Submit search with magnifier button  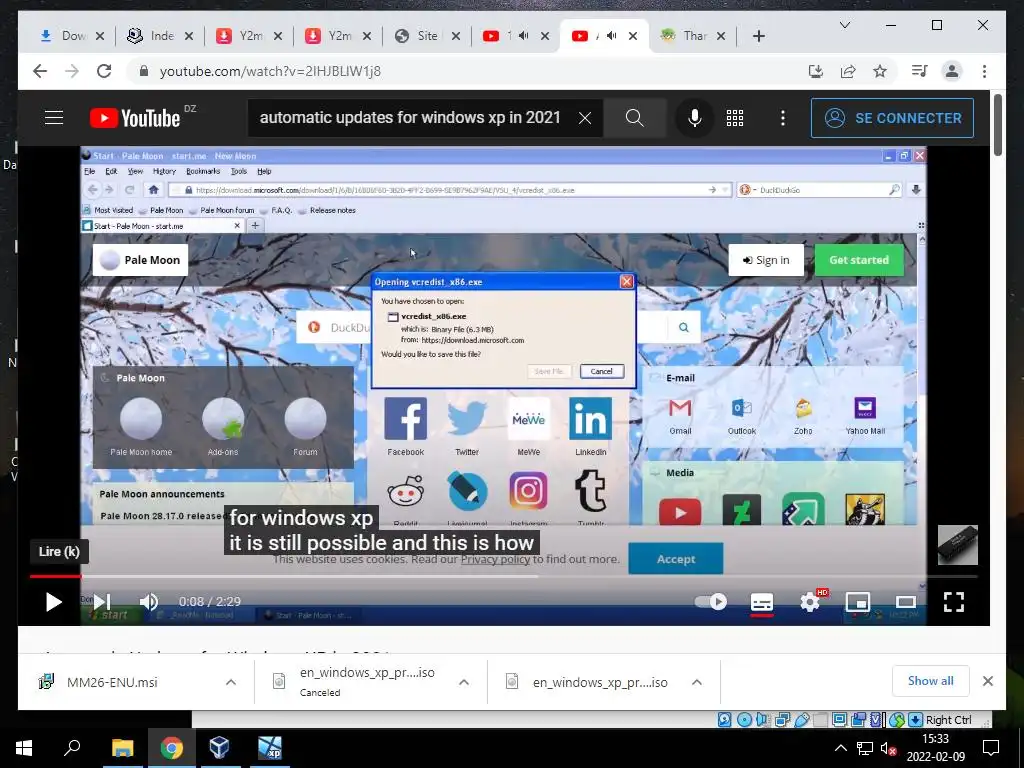click(634, 118)
